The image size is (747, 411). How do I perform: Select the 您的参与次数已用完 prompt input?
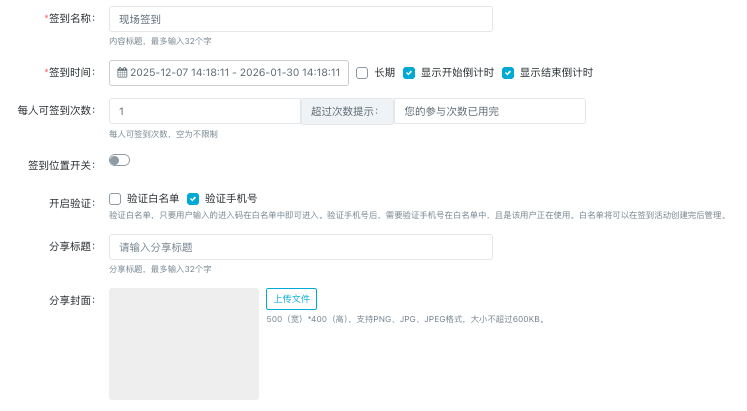point(489,111)
